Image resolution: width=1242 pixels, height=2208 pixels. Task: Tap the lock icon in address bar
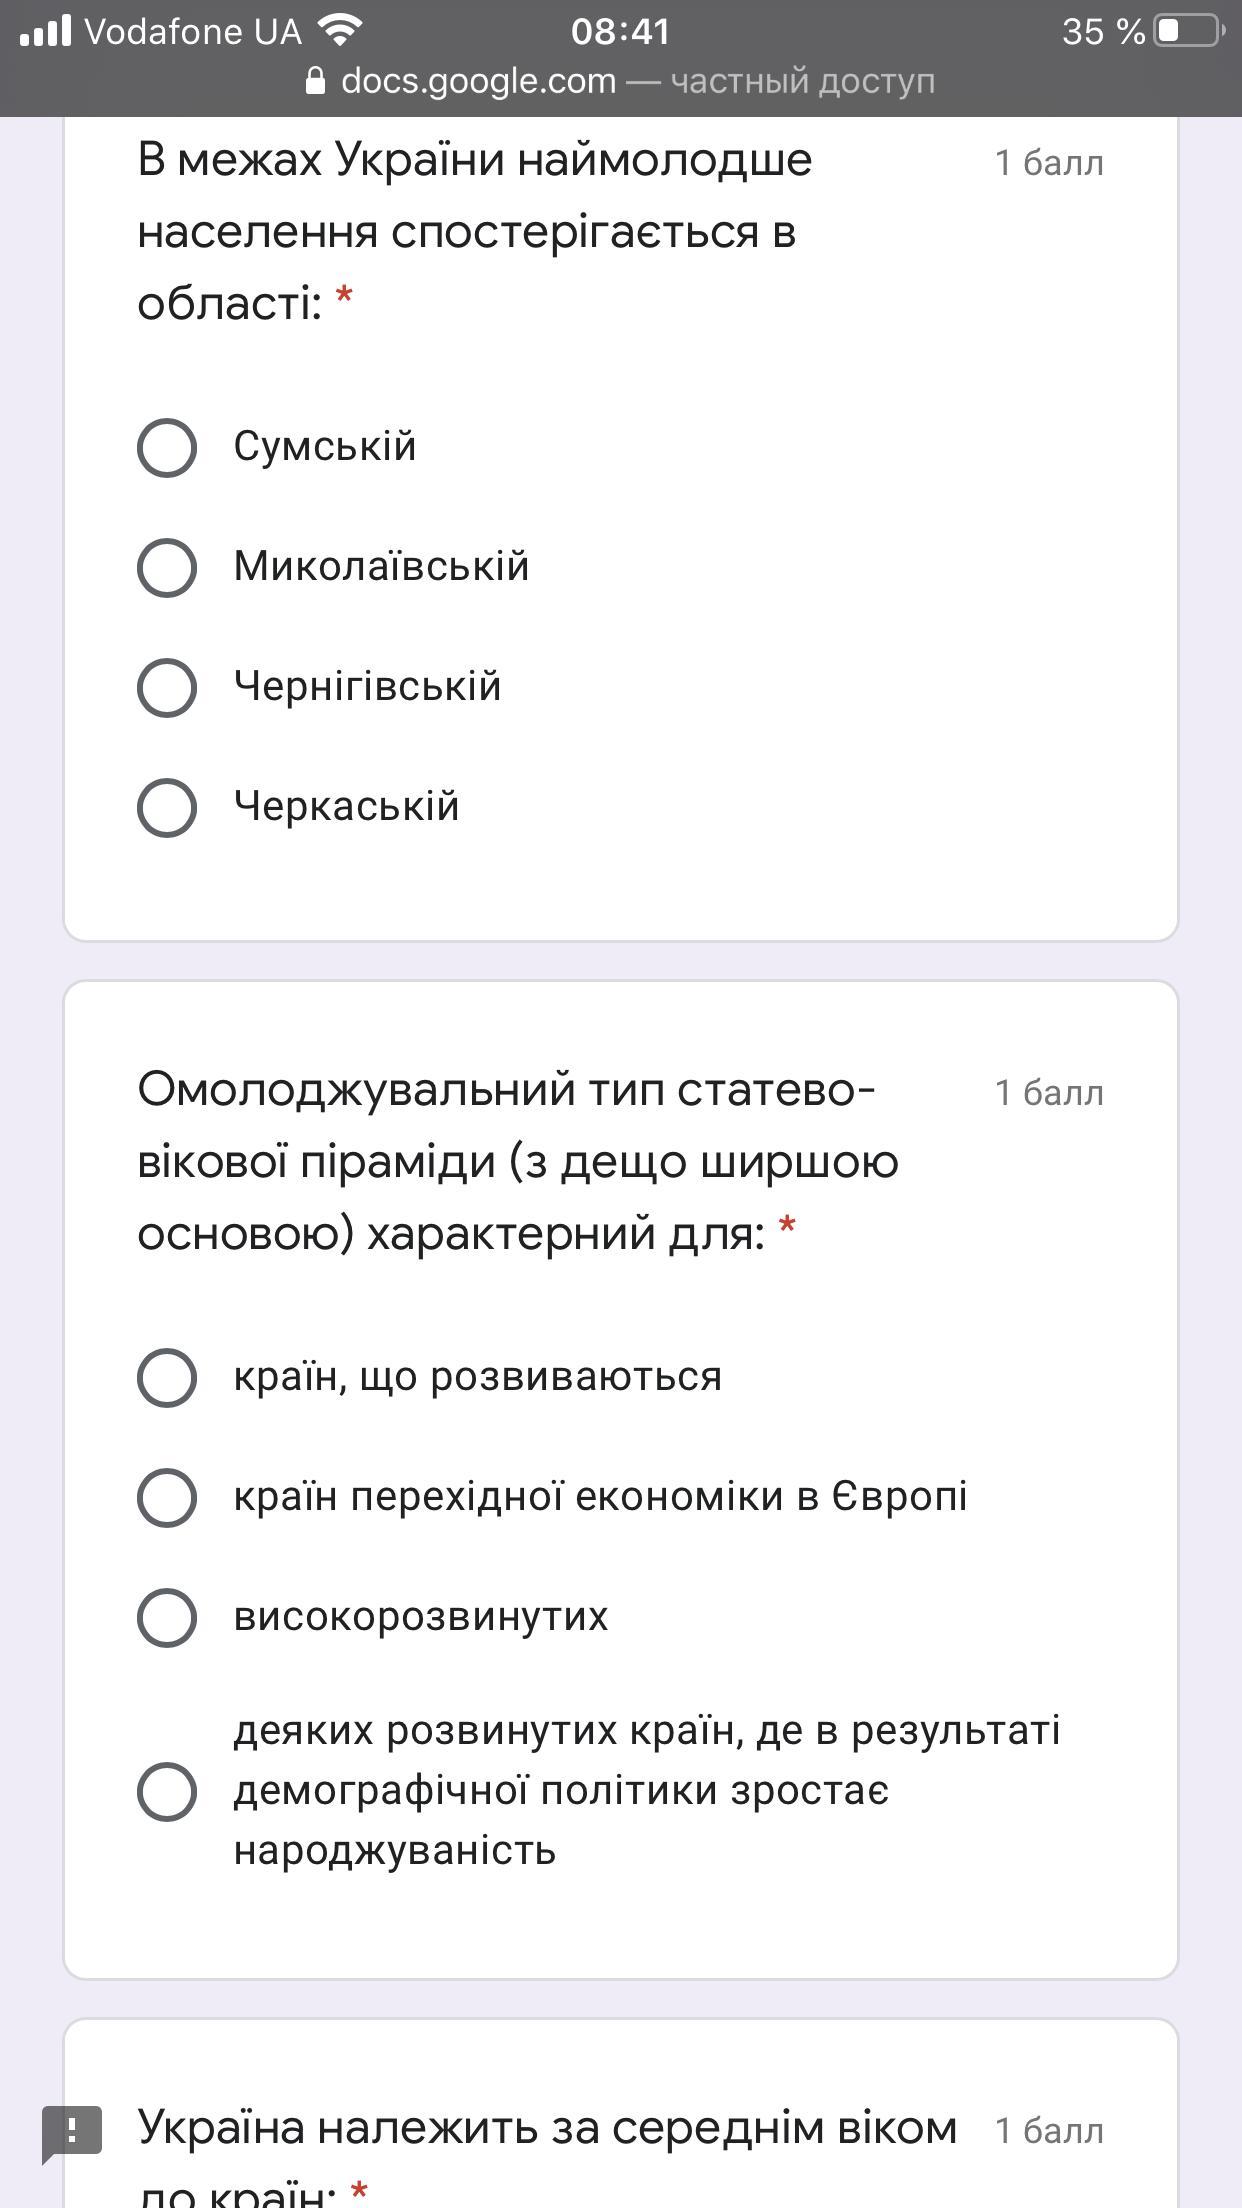coord(315,81)
